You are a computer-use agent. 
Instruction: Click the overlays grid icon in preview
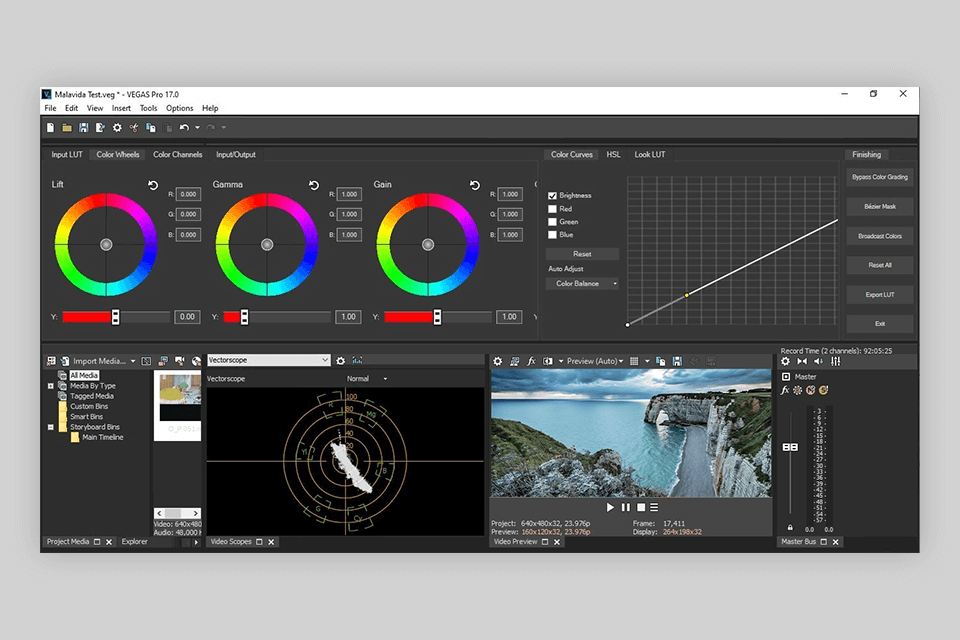(x=634, y=361)
